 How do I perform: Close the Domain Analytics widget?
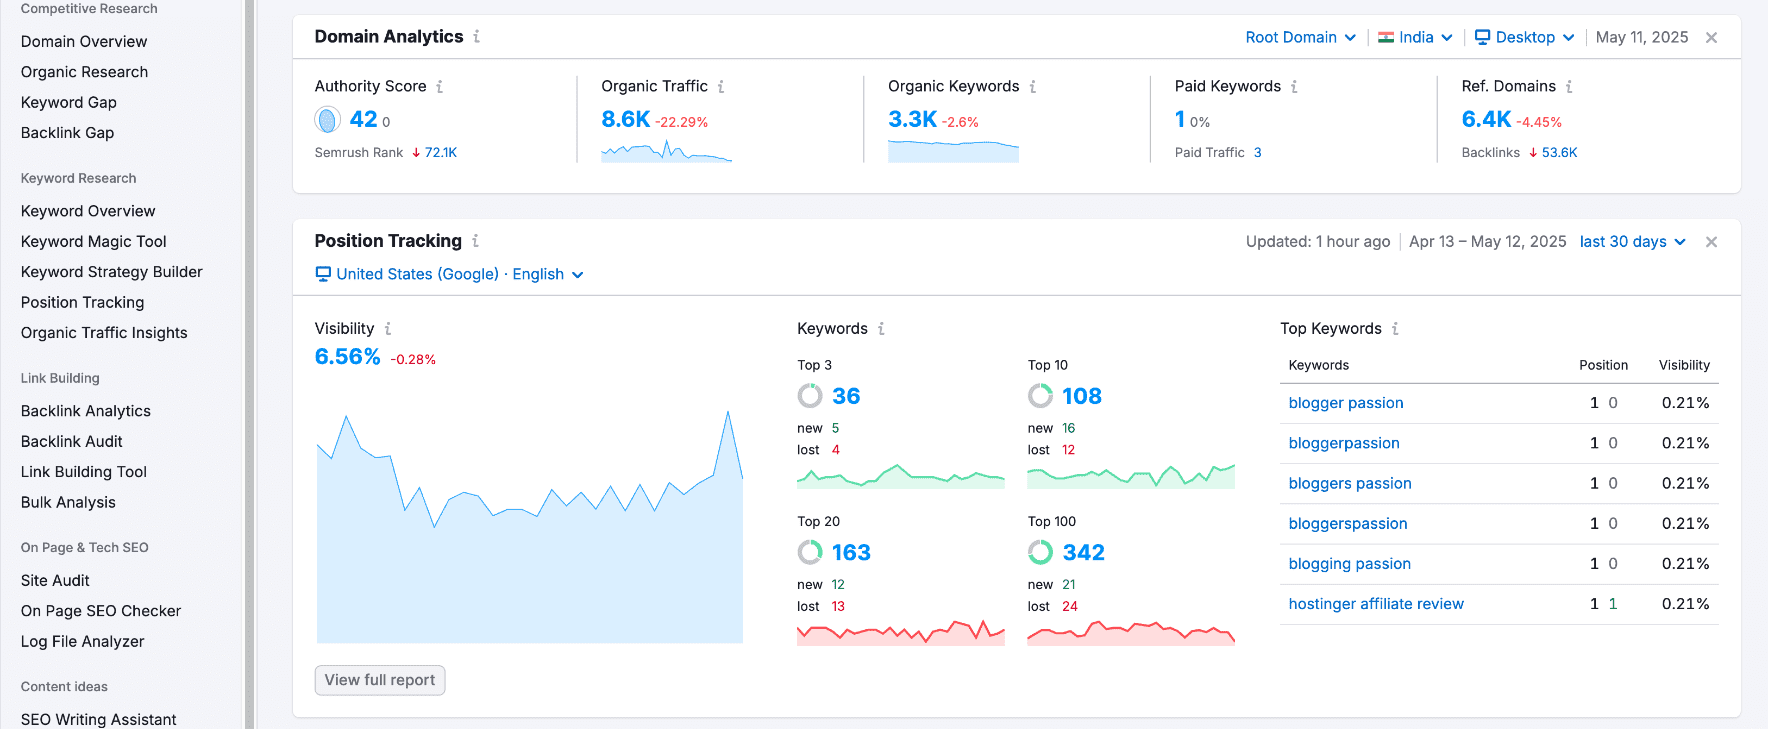point(1711,38)
